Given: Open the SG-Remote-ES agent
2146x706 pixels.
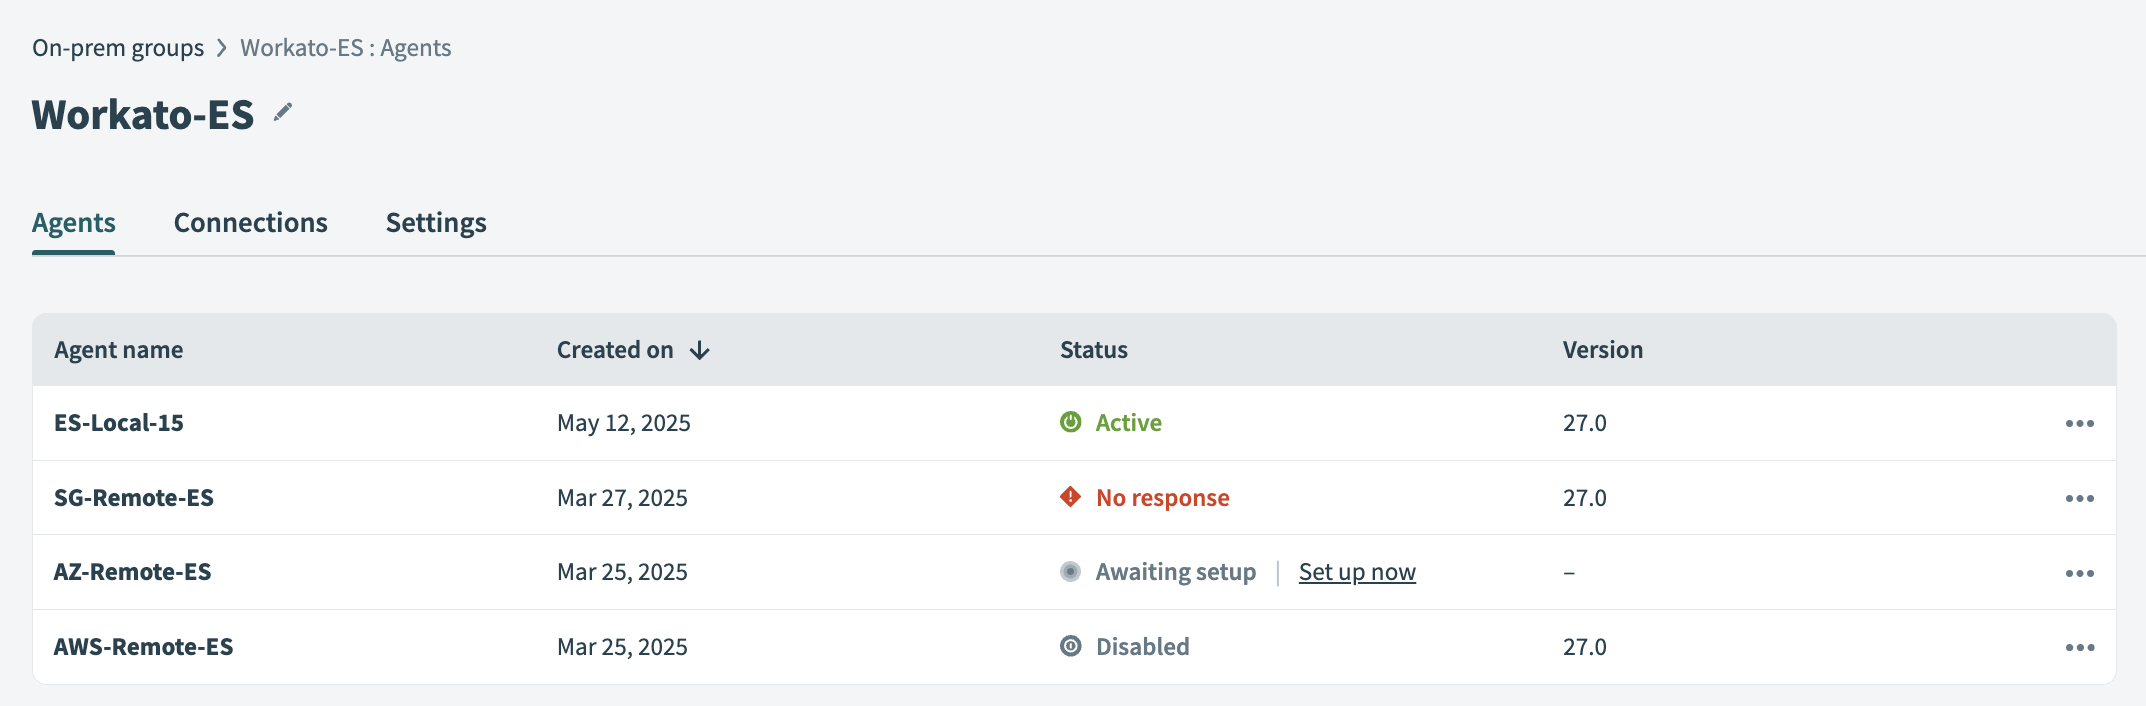Looking at the screenshot, I should coord(134,498).
